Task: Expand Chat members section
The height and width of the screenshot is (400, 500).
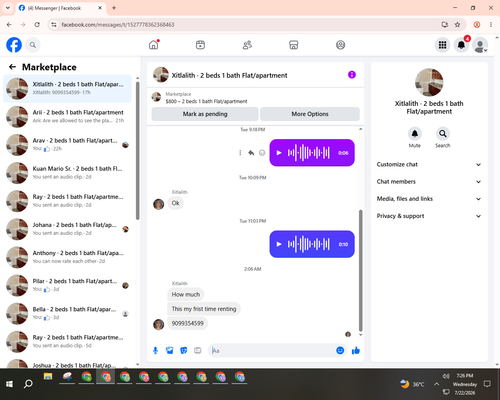Action: (429, 182)
